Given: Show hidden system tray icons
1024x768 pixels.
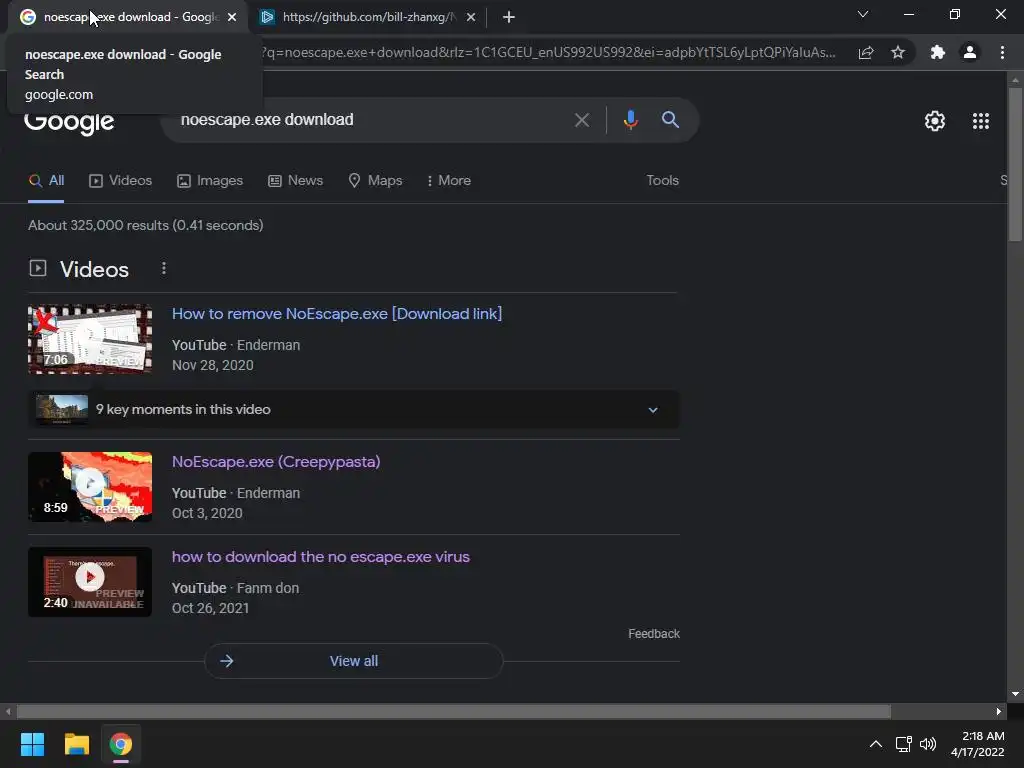Looking at the screenshot, I should (876, 744).
